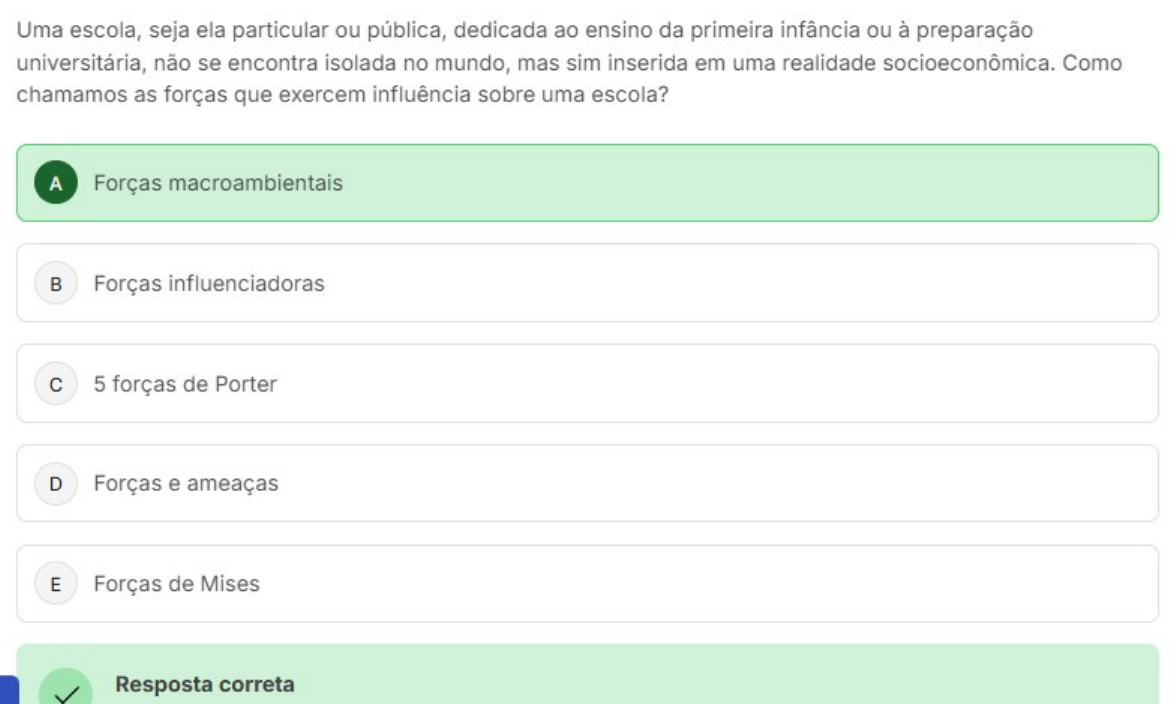1173x704 pixels.
Task: Click the blue button at bottom-left edge
Action: coord(8,690)
